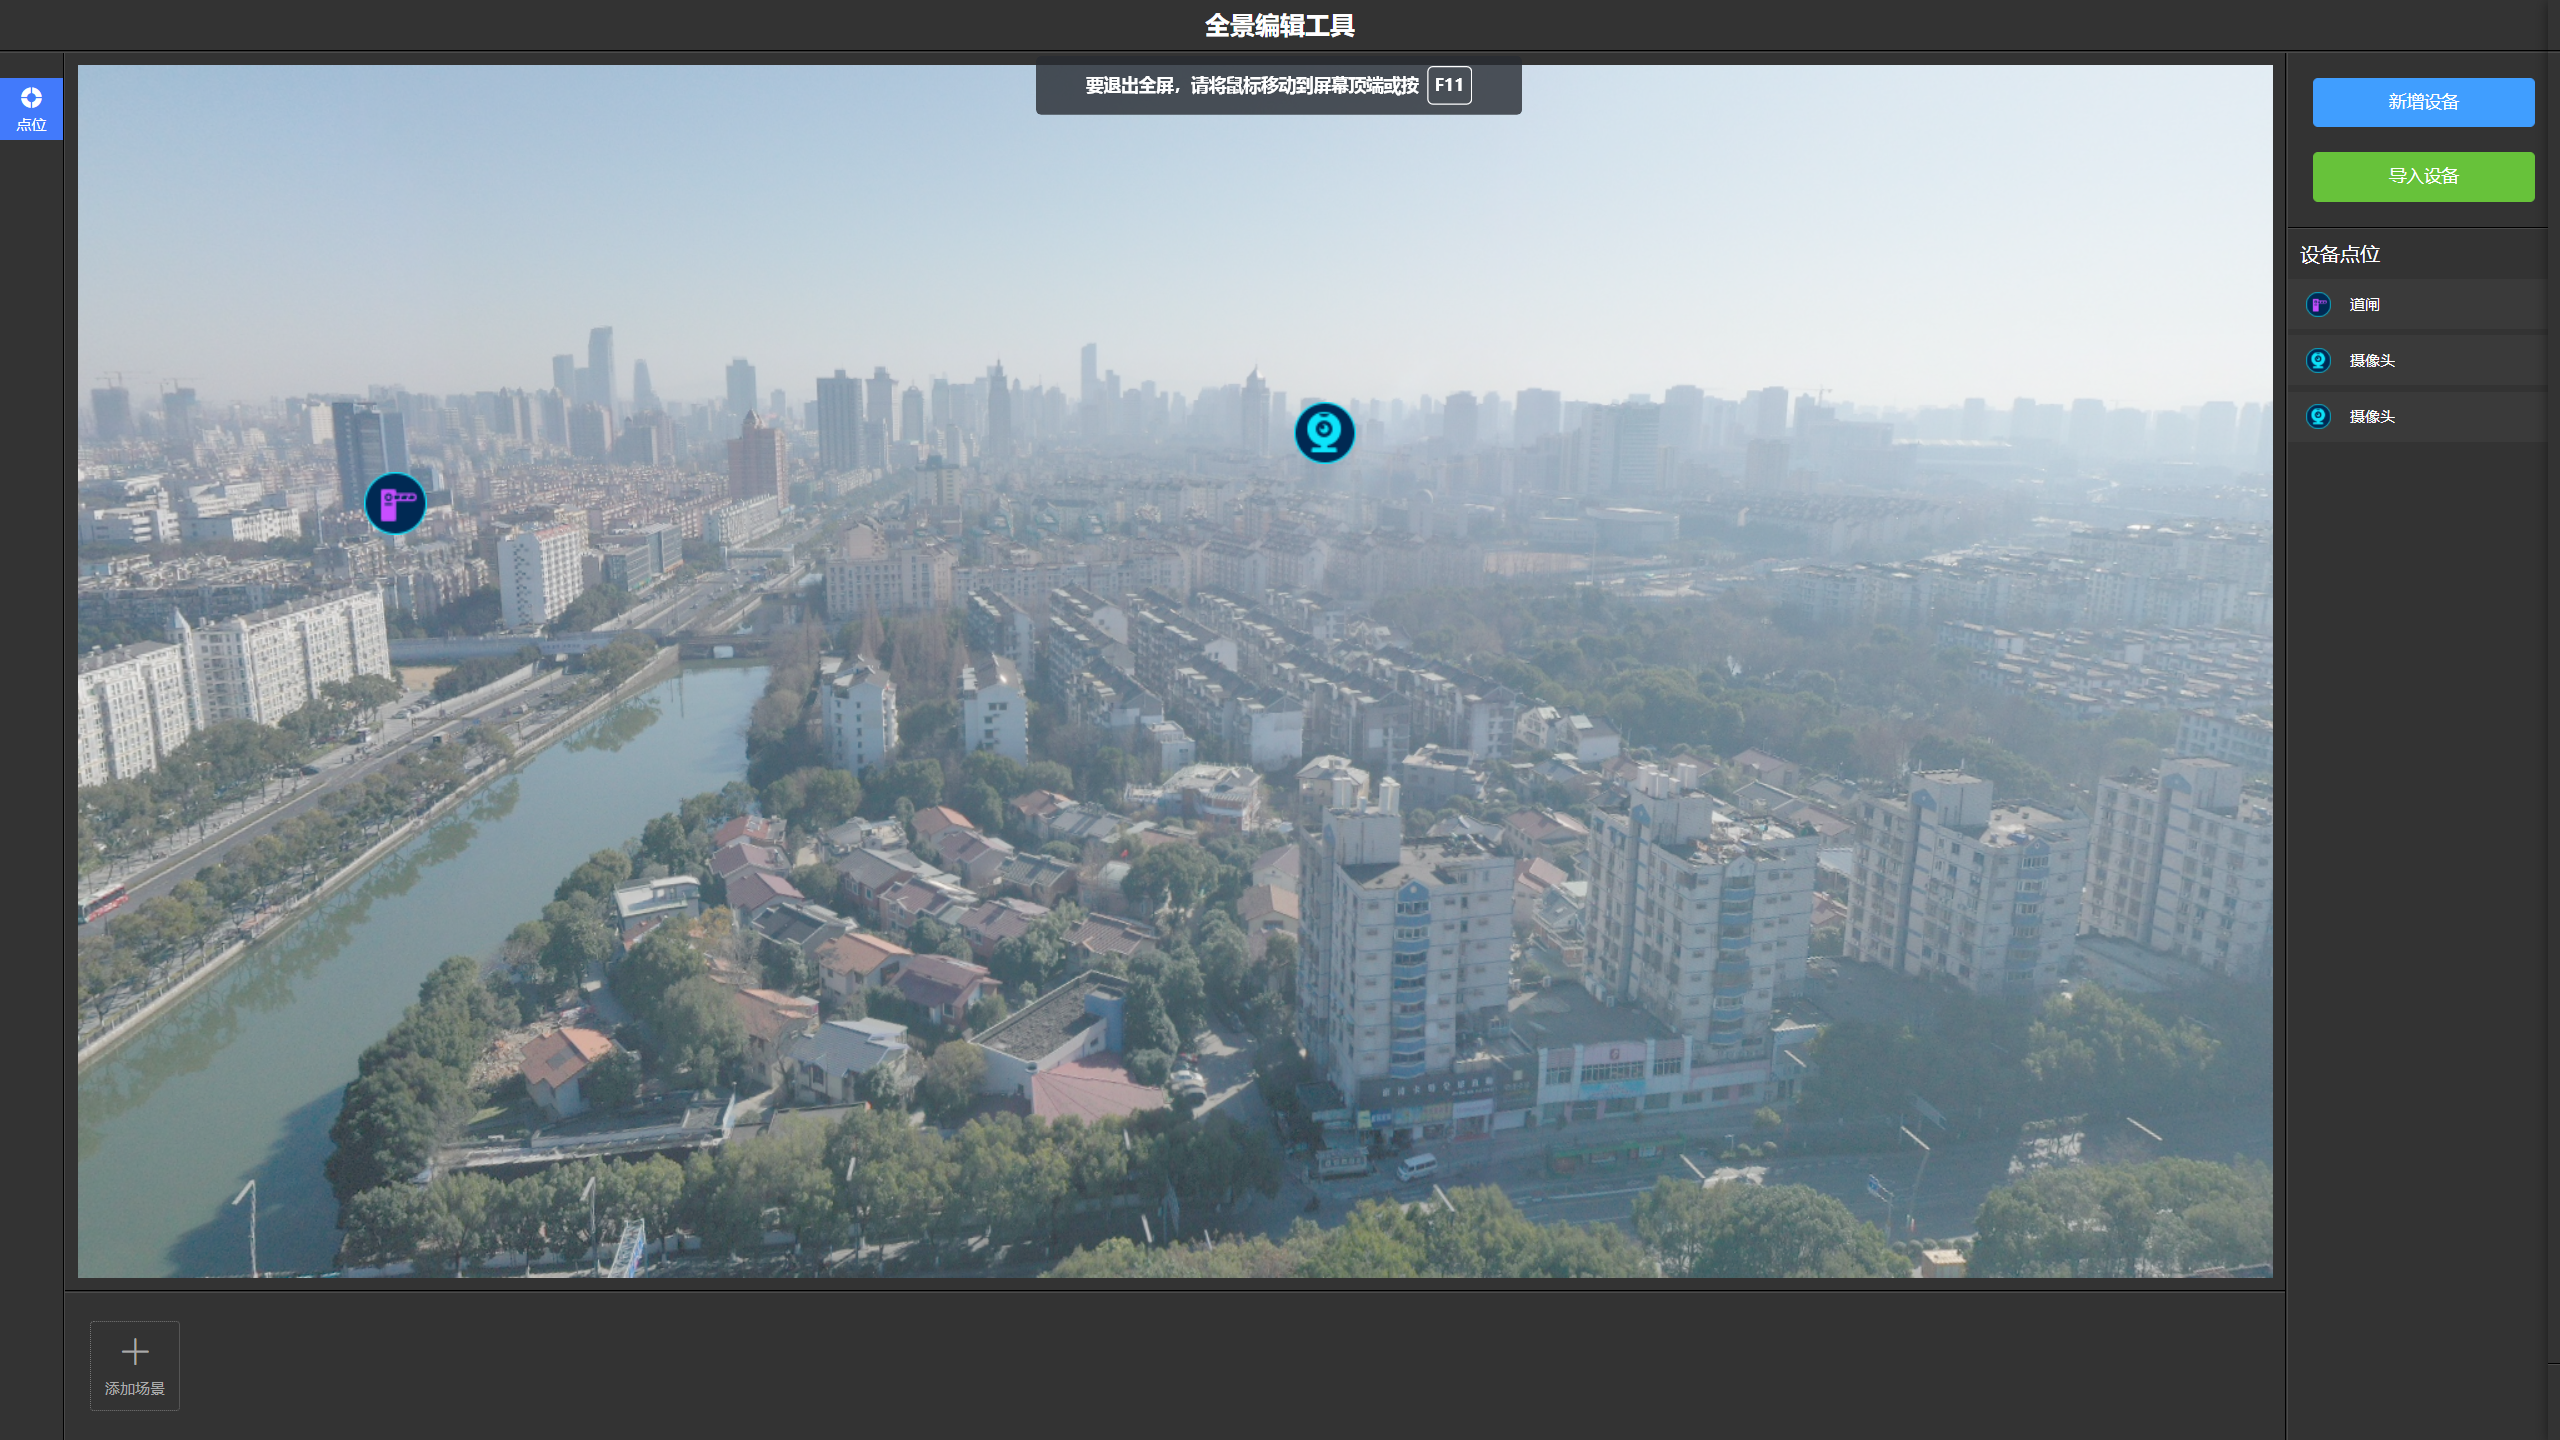The height and width of the screenshot is (1440, 2560).
Task: Click the second 摄像头 camera icon in list
Action: pos(2318,417)
